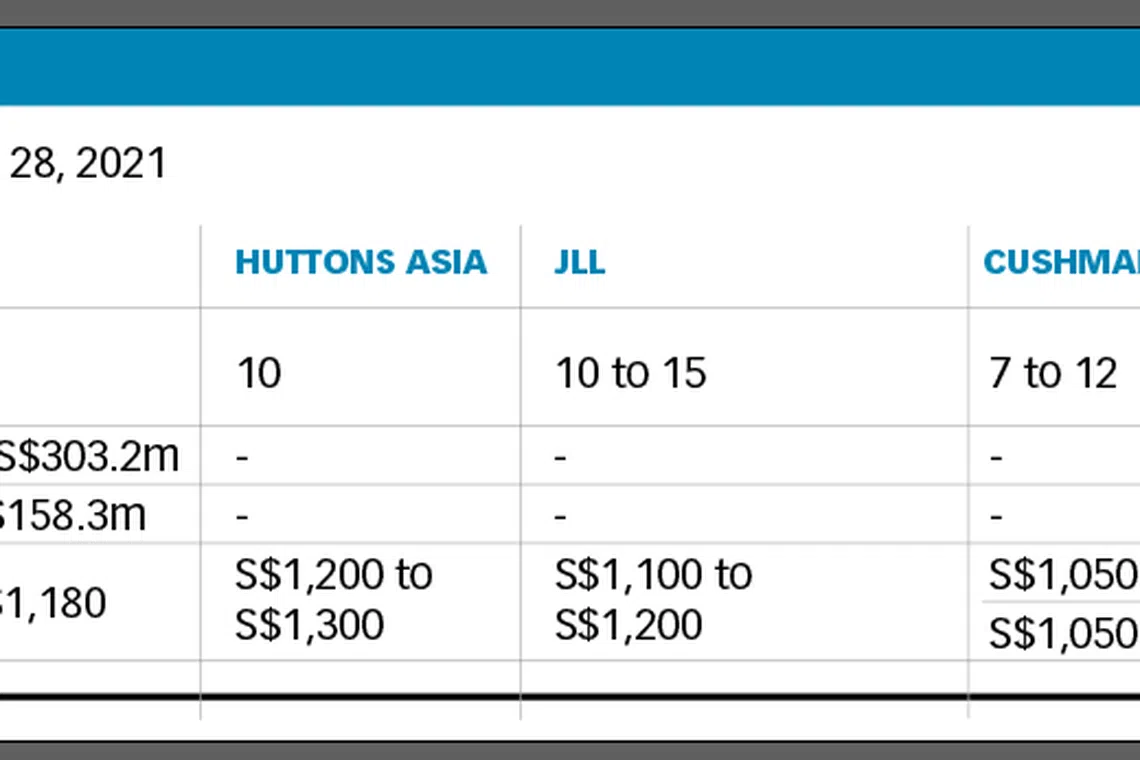Screen dimensions: 1140x760
Task: Select the S$303.2m value
Action: 88,456
